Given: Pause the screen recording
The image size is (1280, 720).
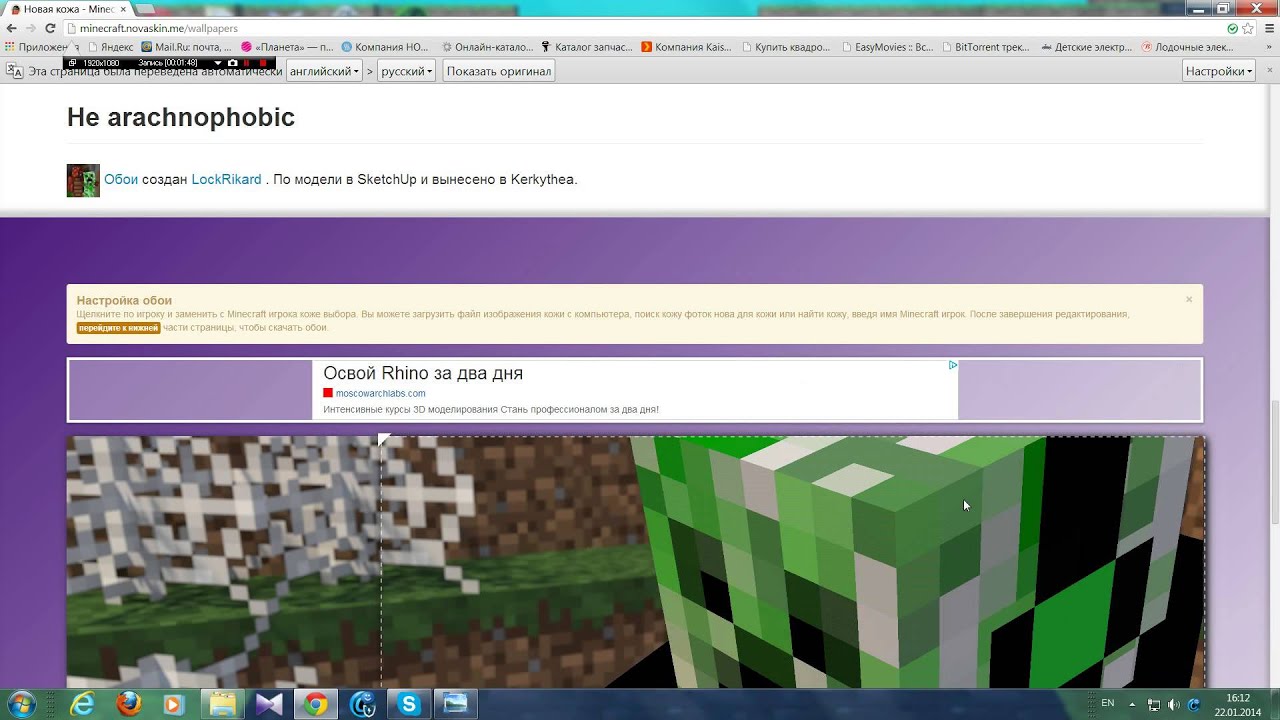Looking at the screenshot, I should pos(247,63).
